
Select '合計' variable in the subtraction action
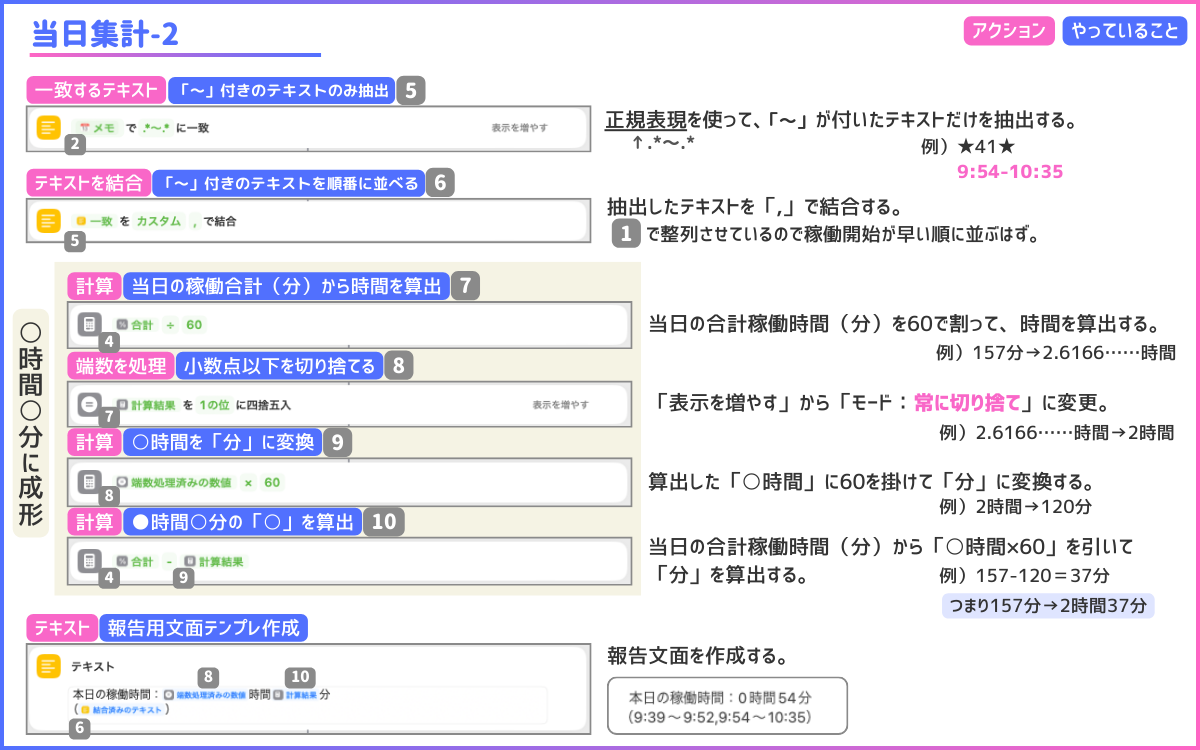pyautogui.click(x=134, y=561)
